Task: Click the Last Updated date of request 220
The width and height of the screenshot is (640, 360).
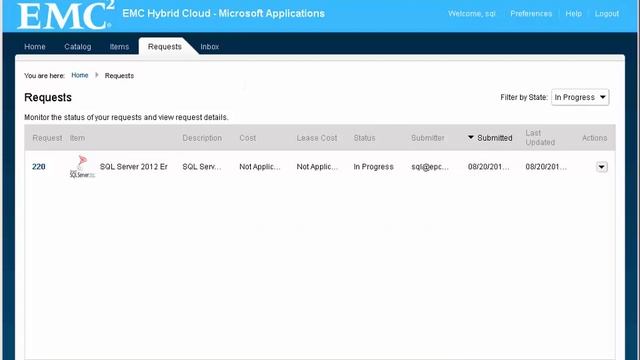Action: [546, 167]
